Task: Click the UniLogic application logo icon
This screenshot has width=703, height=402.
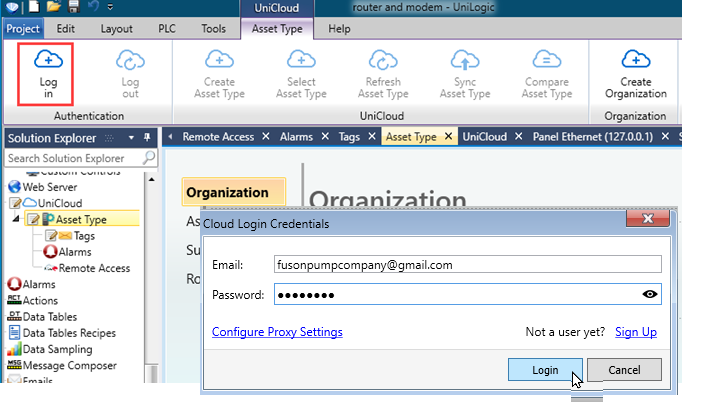Action: tap(13, 7)
